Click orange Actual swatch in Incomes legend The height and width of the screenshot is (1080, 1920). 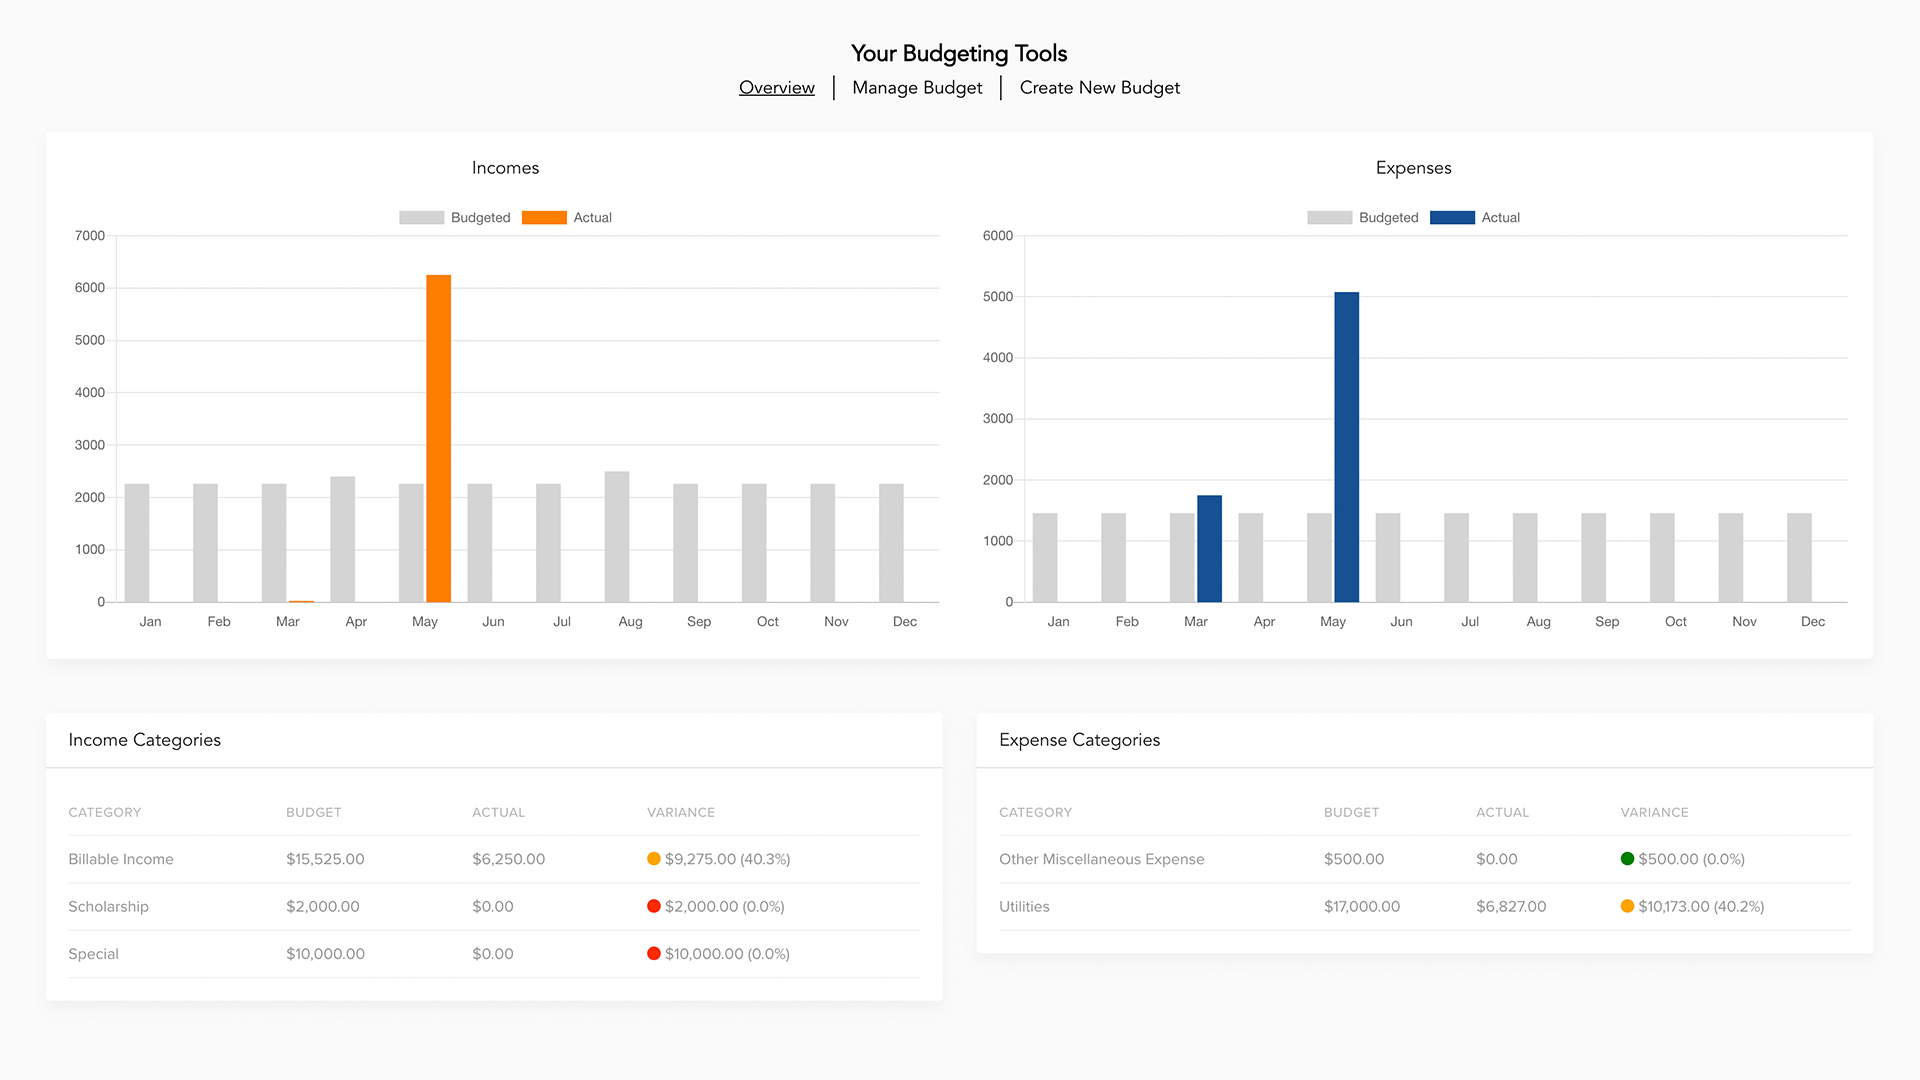(x=544, y=218)
